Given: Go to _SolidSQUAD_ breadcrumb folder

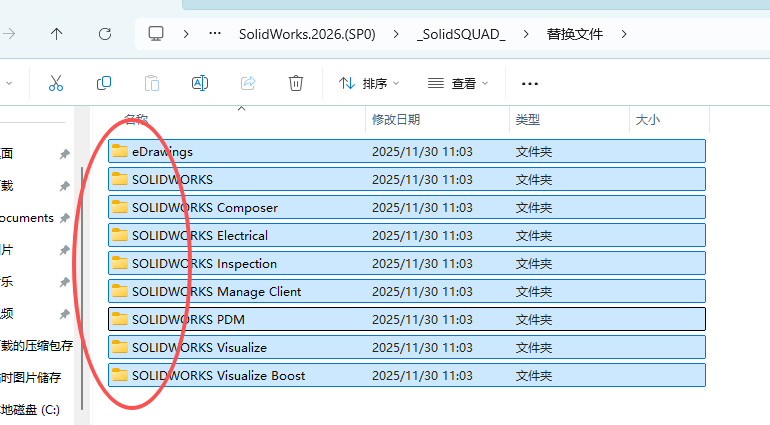Looking at the screenshot, I should 461,34.
